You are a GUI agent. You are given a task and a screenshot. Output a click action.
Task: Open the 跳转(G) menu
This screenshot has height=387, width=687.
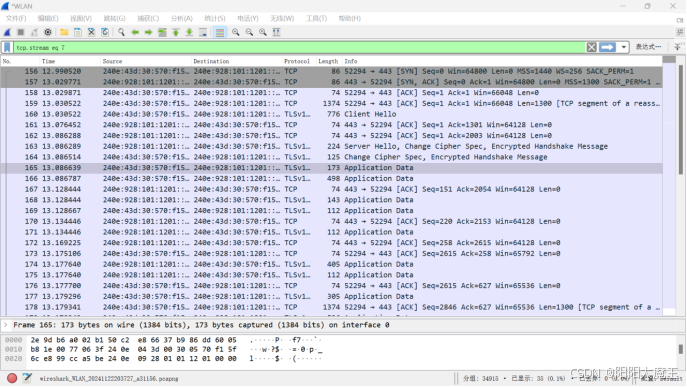[114, 18]
